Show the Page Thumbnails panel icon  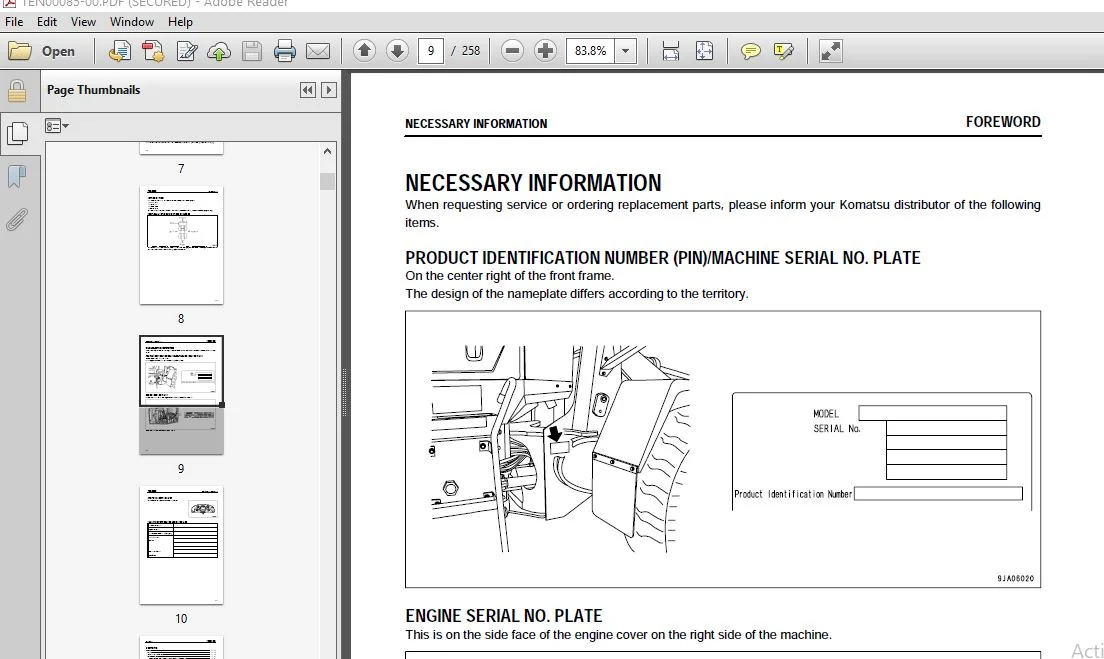(17, 133)
